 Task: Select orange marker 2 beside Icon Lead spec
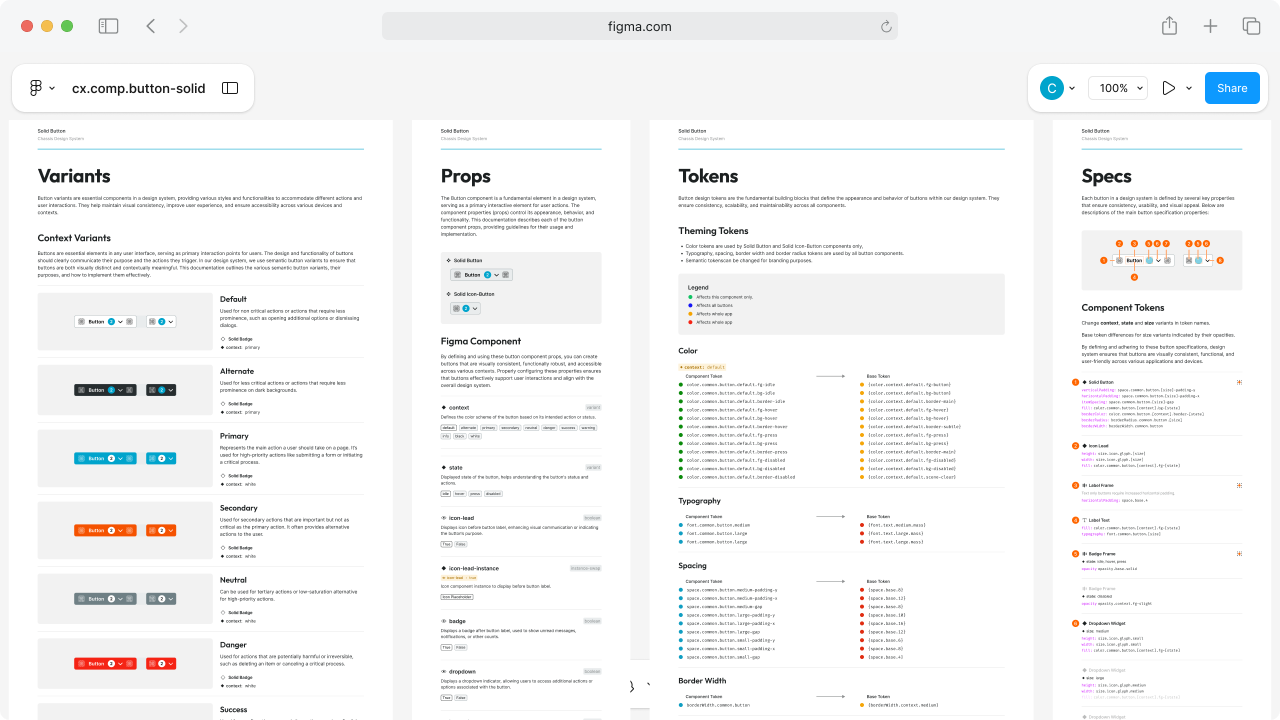[x=1076, y=445]
